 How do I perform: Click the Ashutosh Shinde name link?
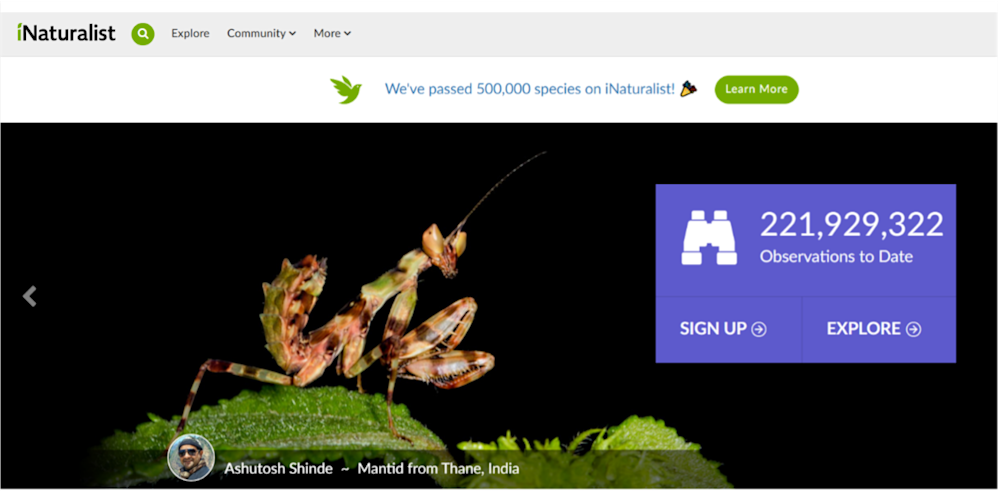[x=278, y=469]
